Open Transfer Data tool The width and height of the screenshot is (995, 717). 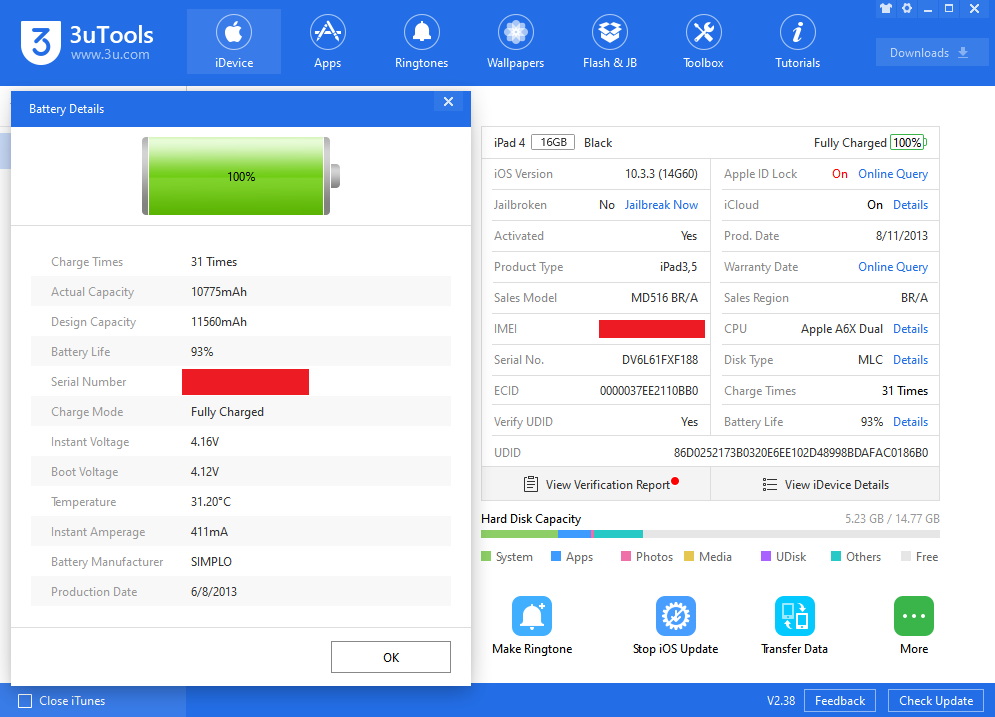[794, 625]
